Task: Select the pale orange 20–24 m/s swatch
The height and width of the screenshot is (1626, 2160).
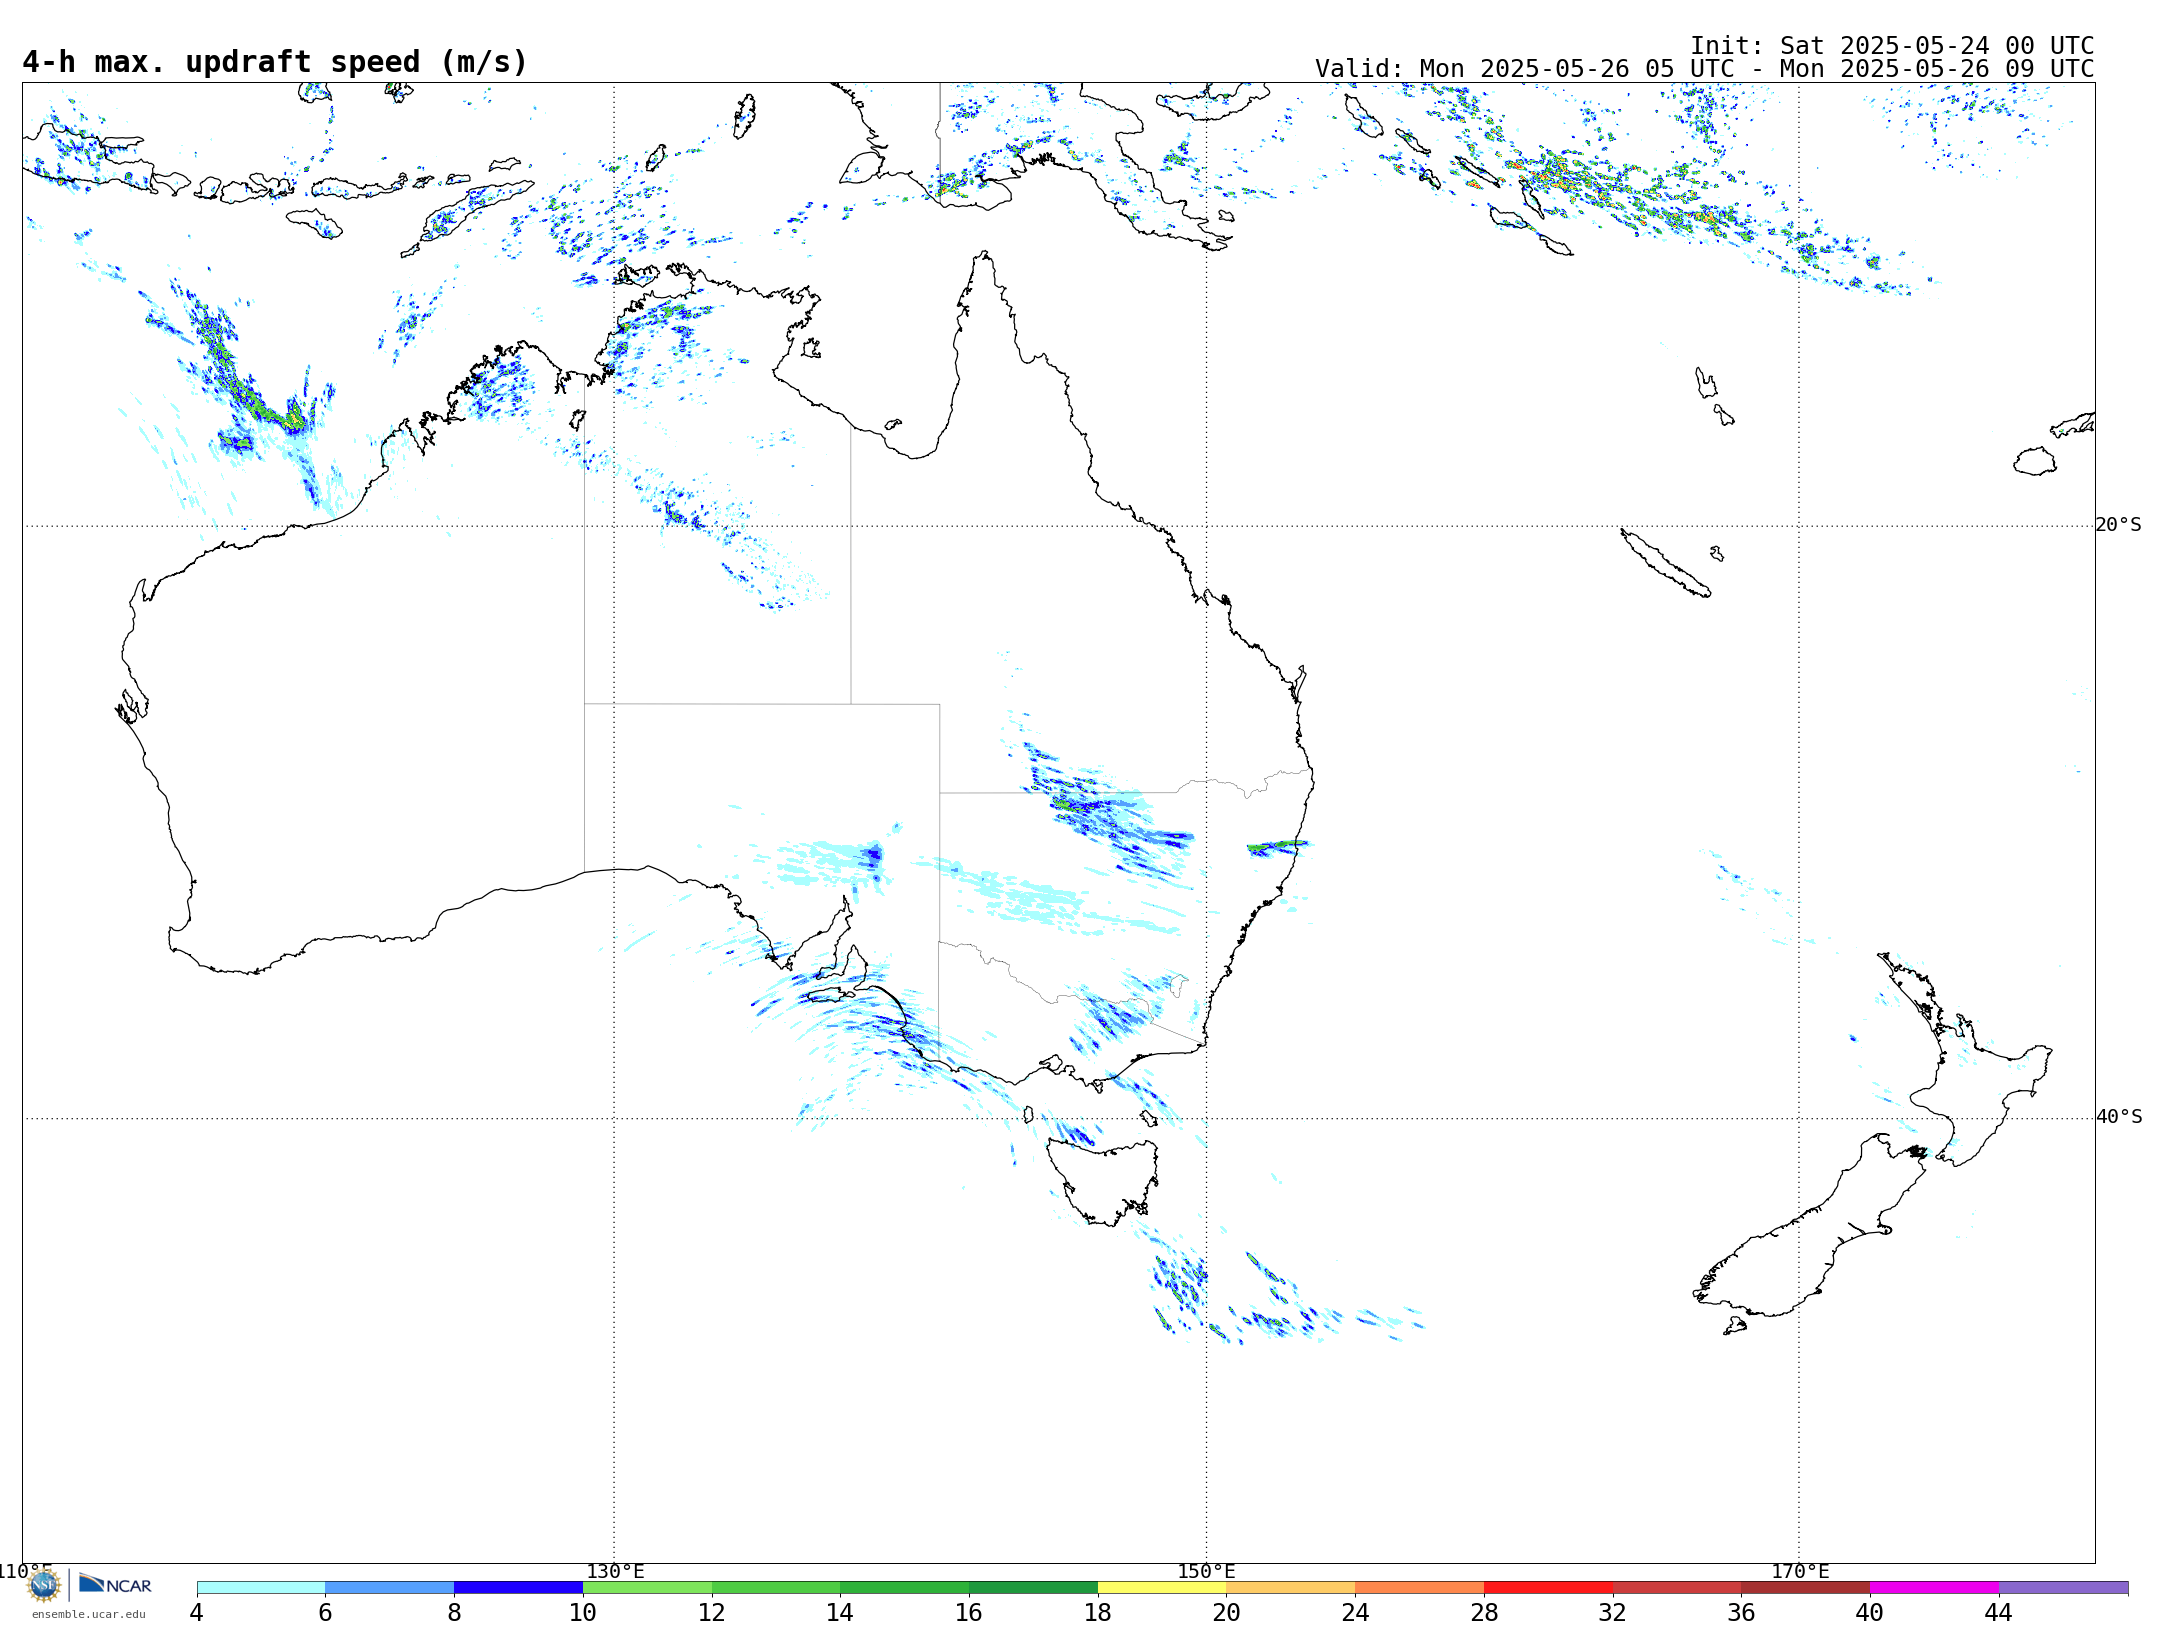Action: [x=1291, y=1588]
